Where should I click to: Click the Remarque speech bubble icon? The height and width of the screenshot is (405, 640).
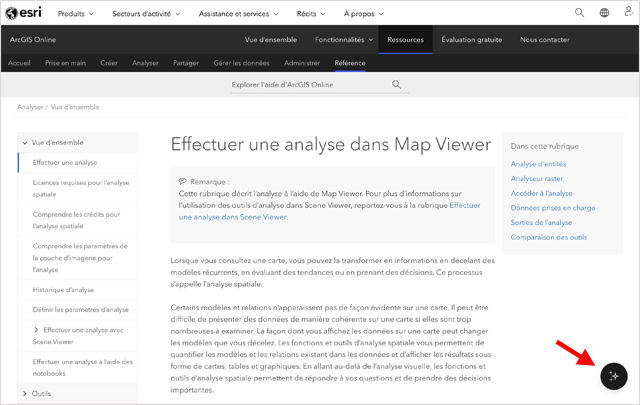pos(182,181)
